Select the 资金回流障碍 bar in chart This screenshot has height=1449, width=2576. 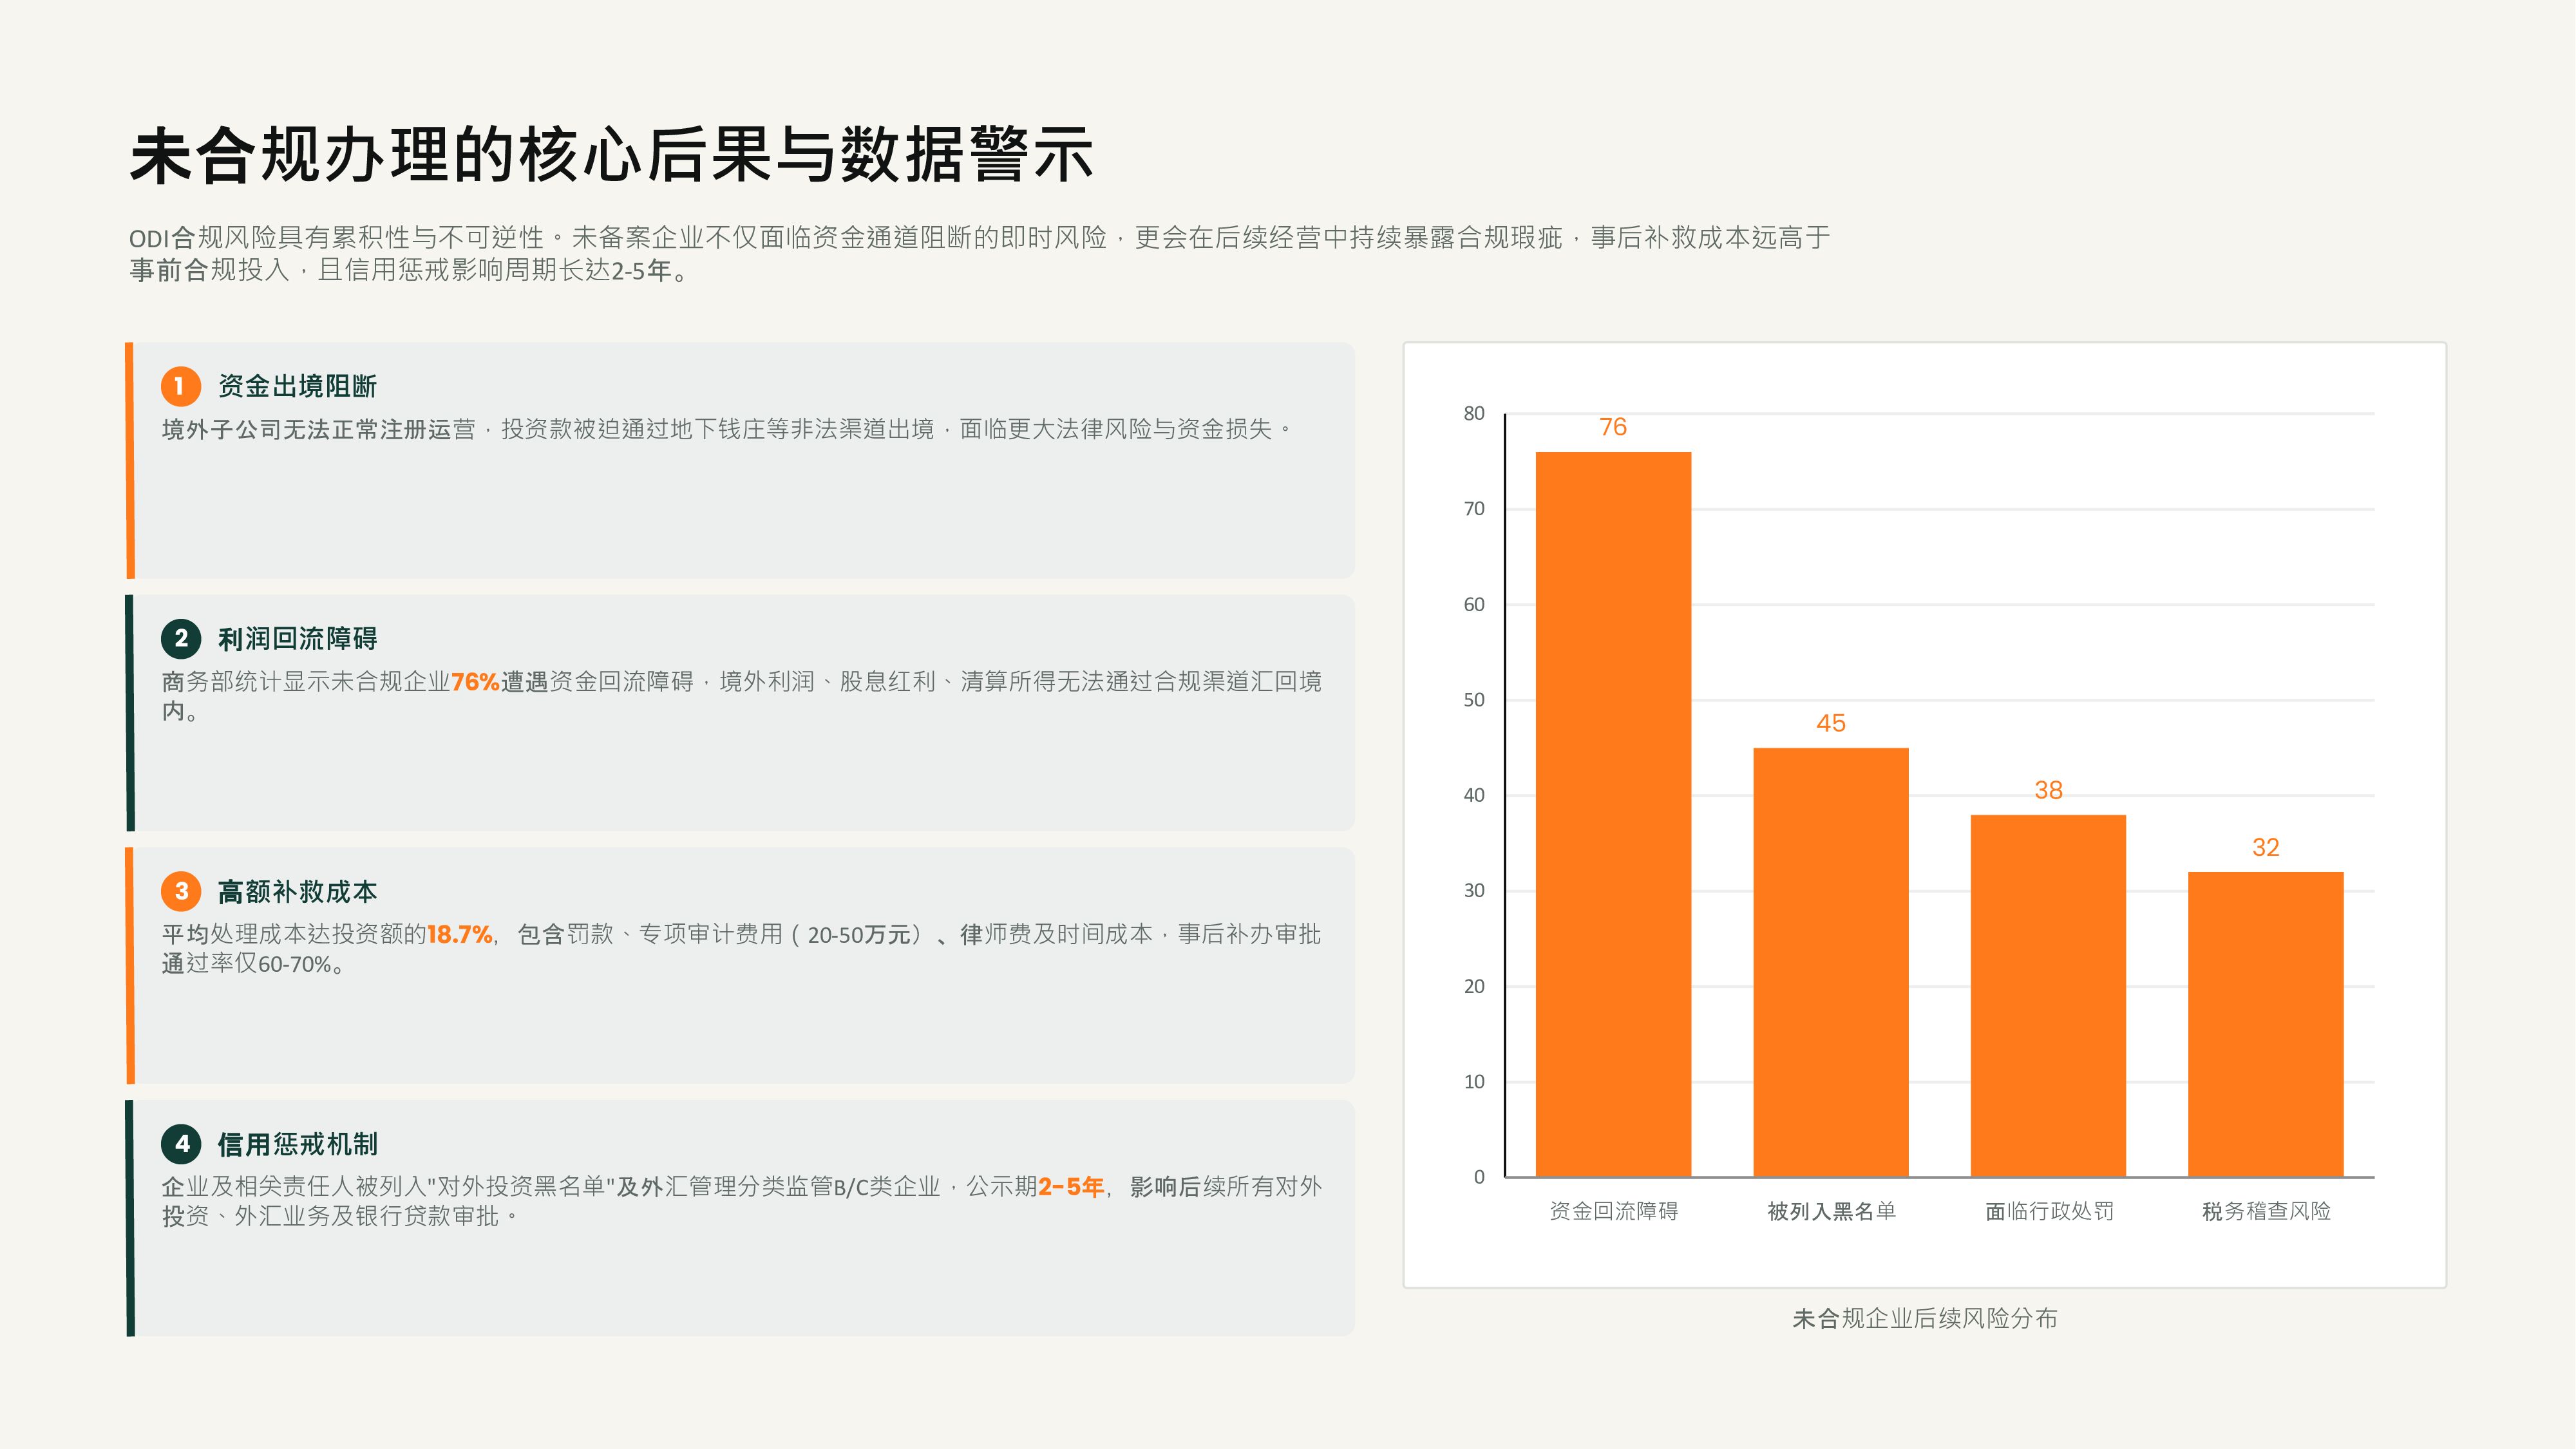tap(1613, 814)
